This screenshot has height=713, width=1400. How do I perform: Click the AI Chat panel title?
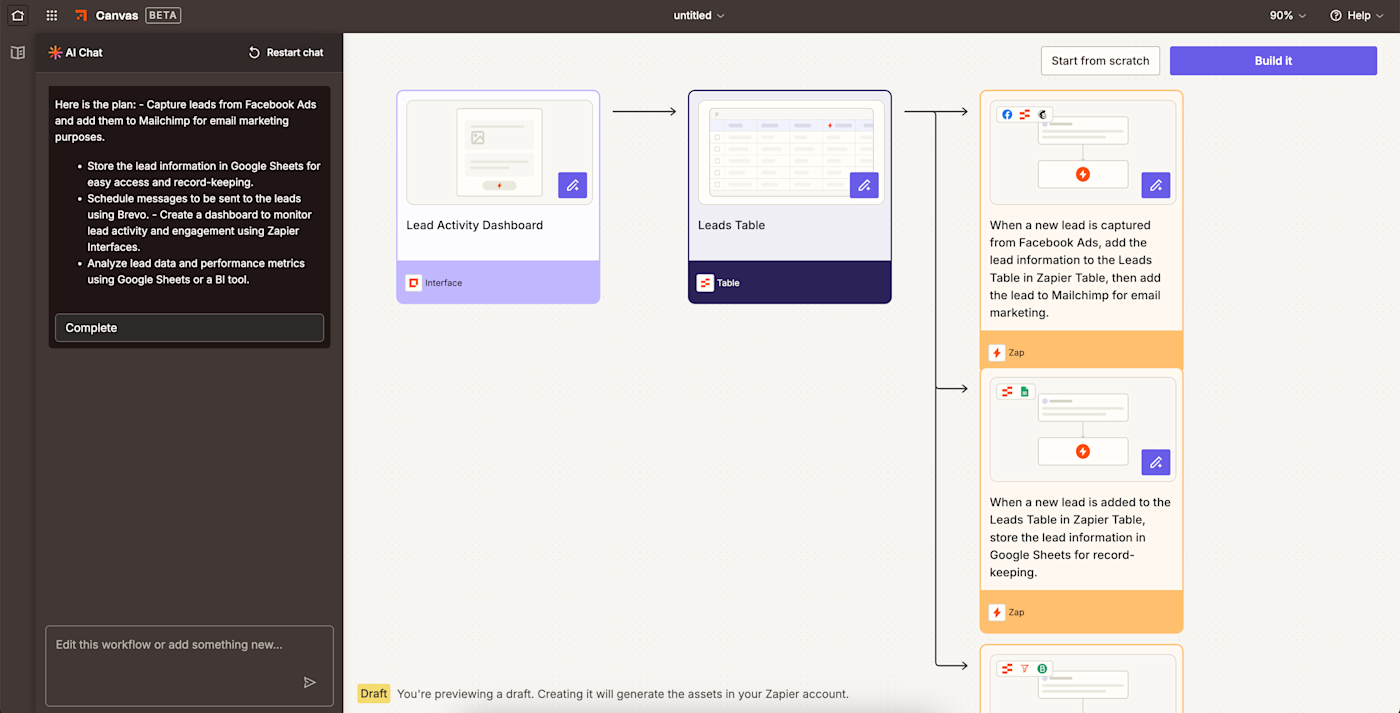tap(84, 52)
